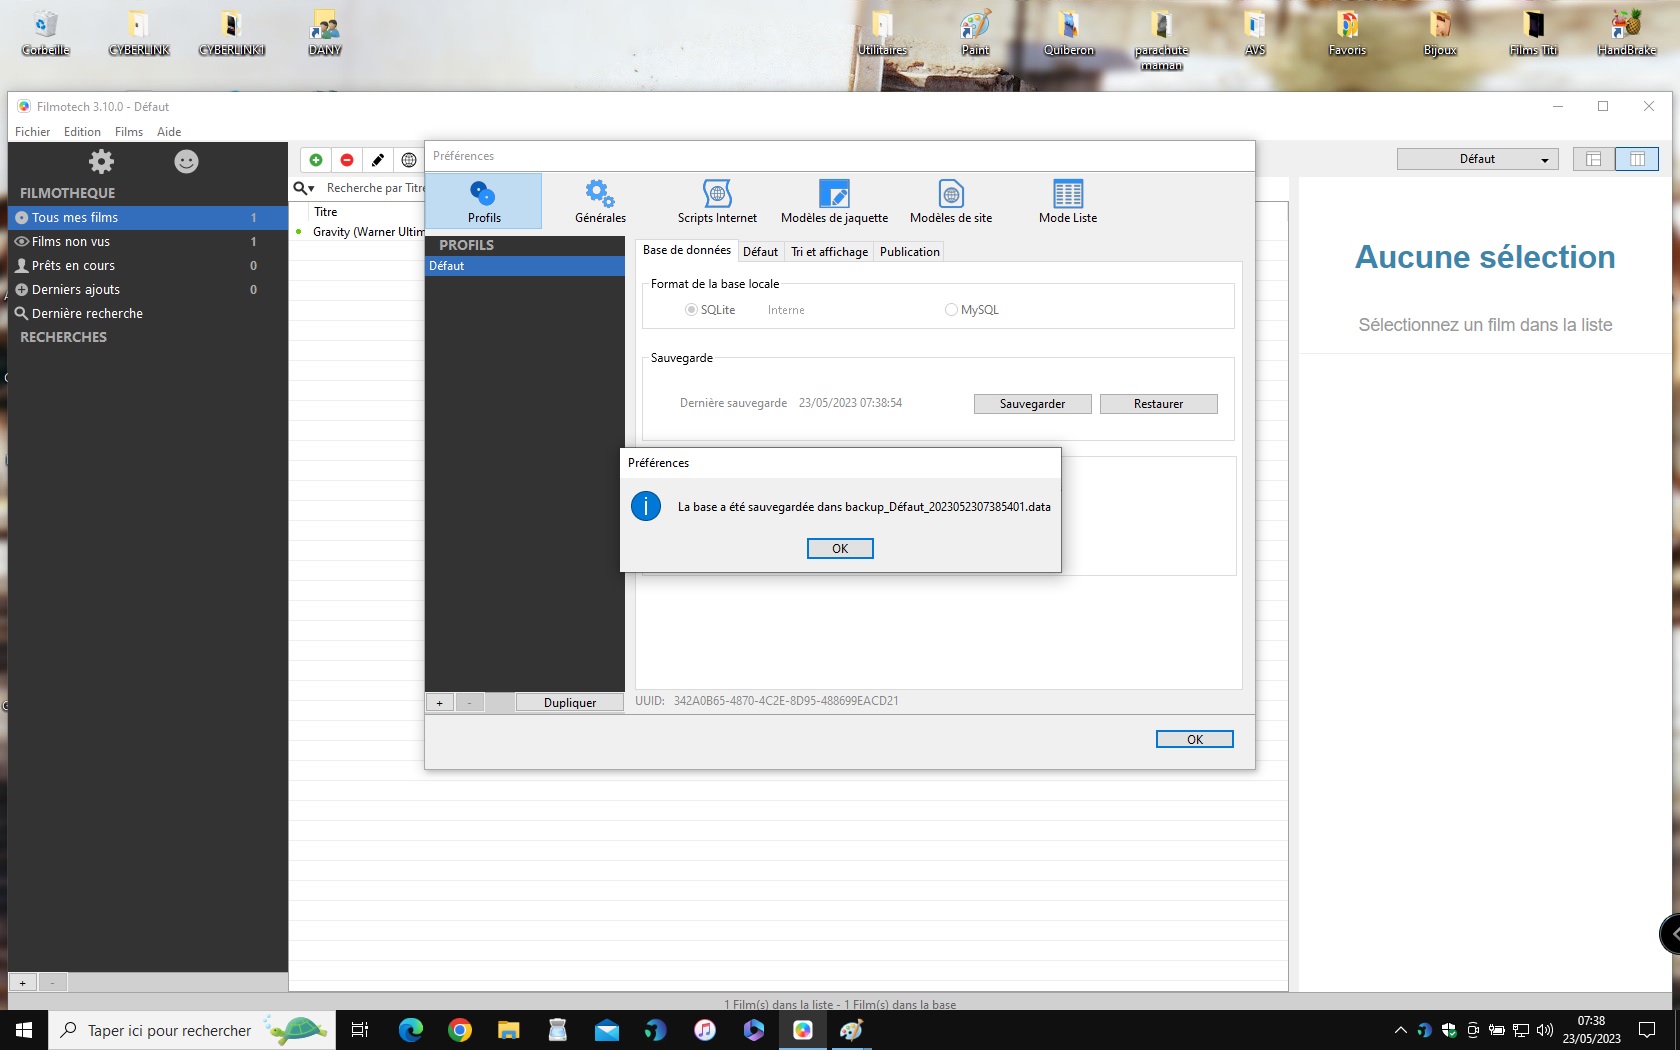The image size is (1680, 1050).
Task: Click the pencil edit film icon
Action: point(378,160)
